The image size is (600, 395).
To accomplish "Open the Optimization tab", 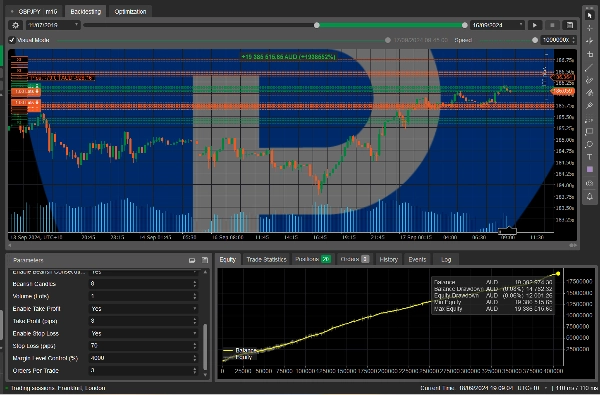I will [130, 11].
